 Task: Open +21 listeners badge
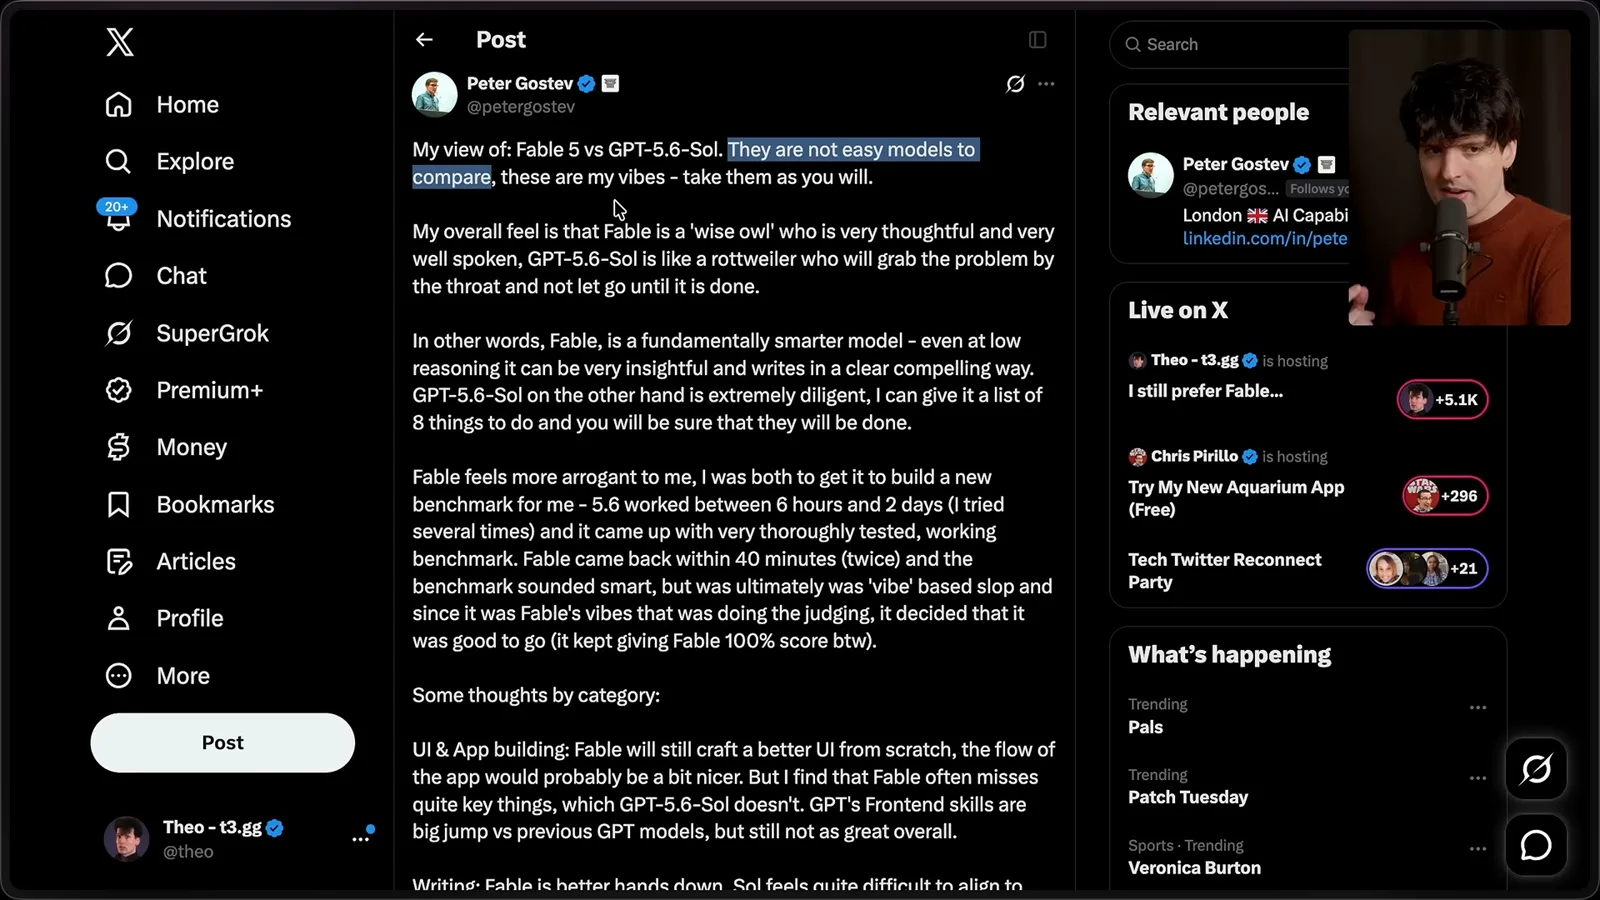1427,569
